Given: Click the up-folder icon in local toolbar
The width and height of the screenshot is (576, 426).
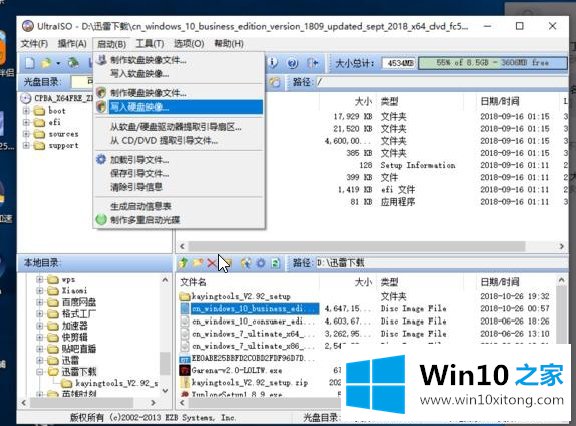Looking at the screenshot, I should pos(183,263).
